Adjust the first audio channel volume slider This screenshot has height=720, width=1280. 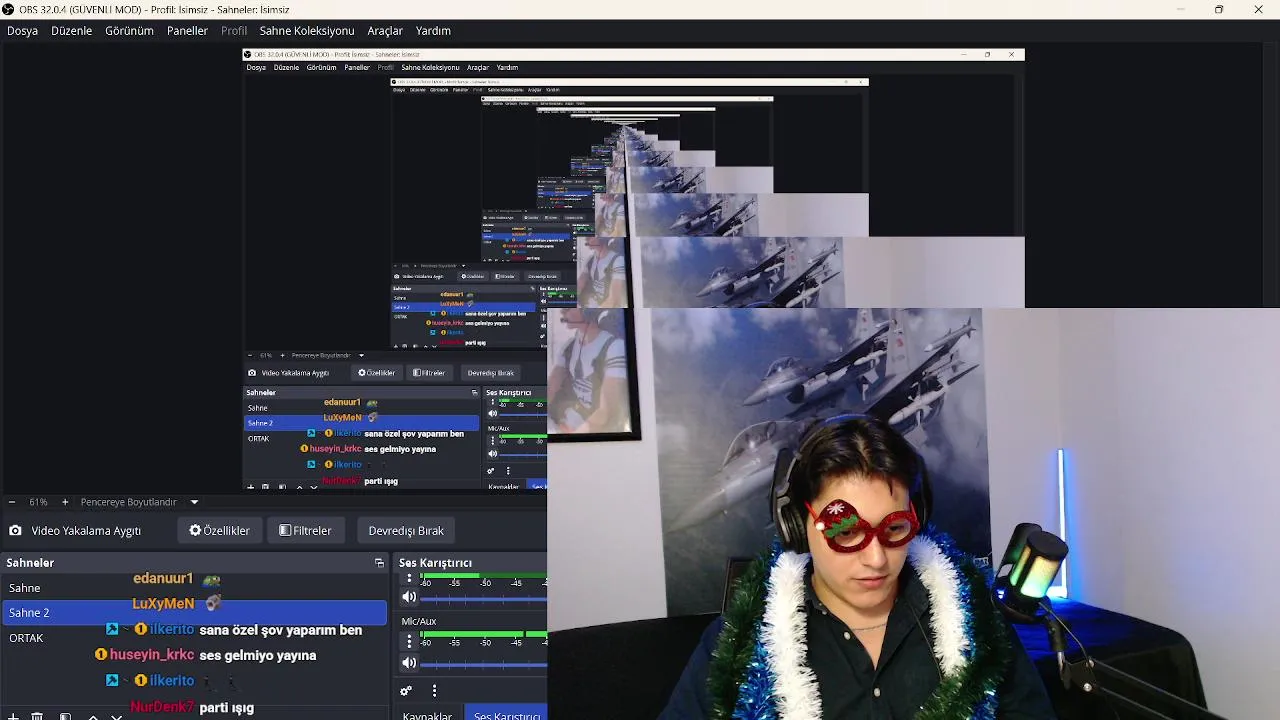(484, 599)
